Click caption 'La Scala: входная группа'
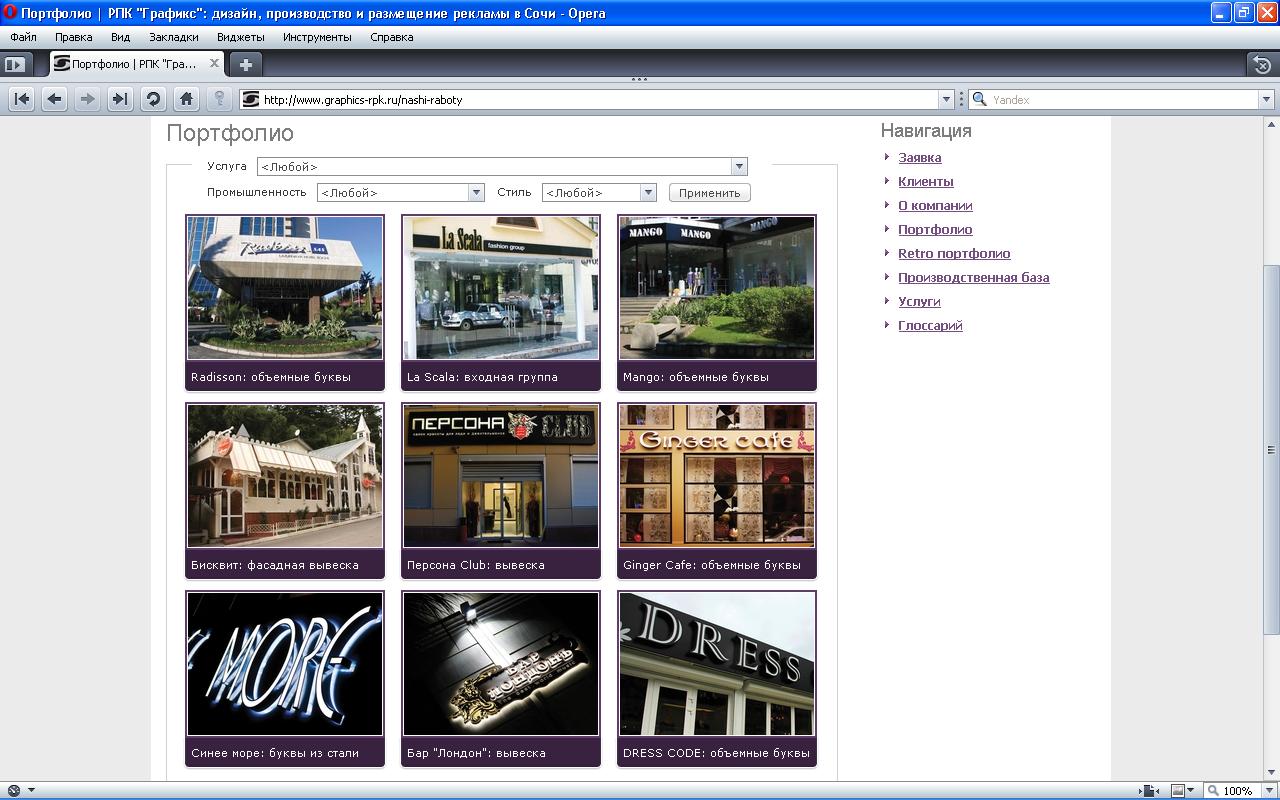1280x800 pixels. [x=482, y=377]
